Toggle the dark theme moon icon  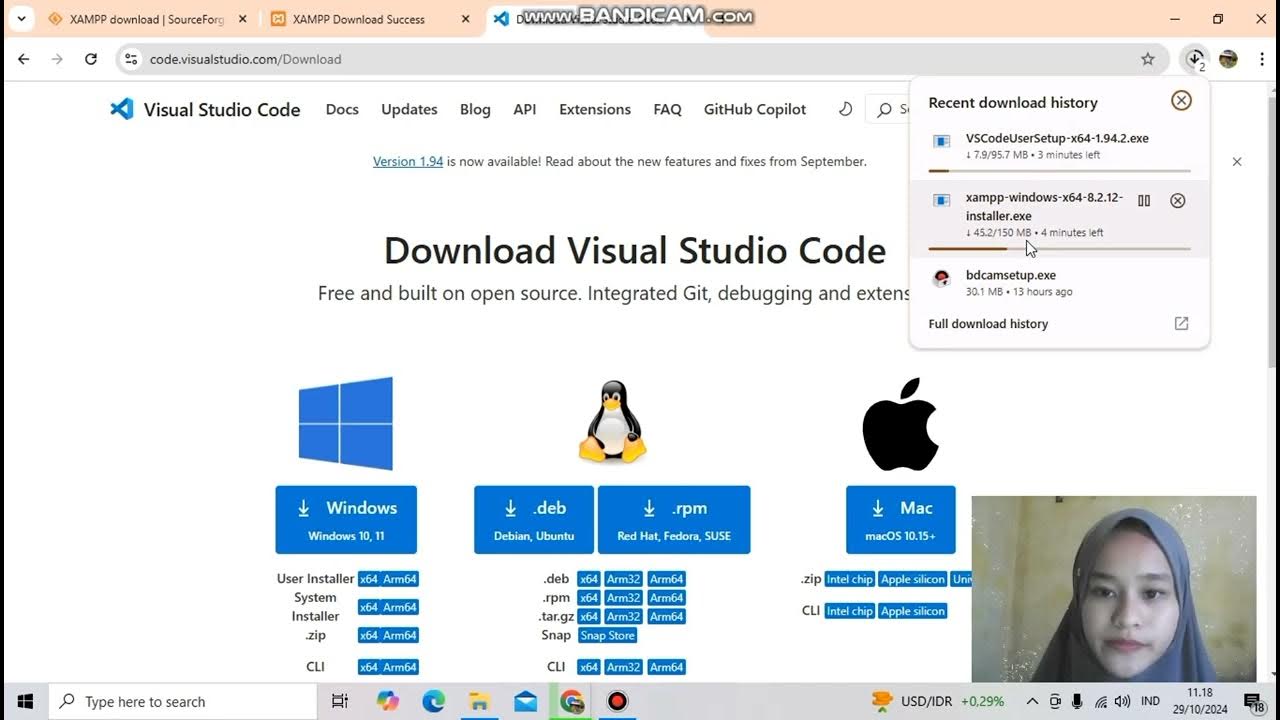845,109
